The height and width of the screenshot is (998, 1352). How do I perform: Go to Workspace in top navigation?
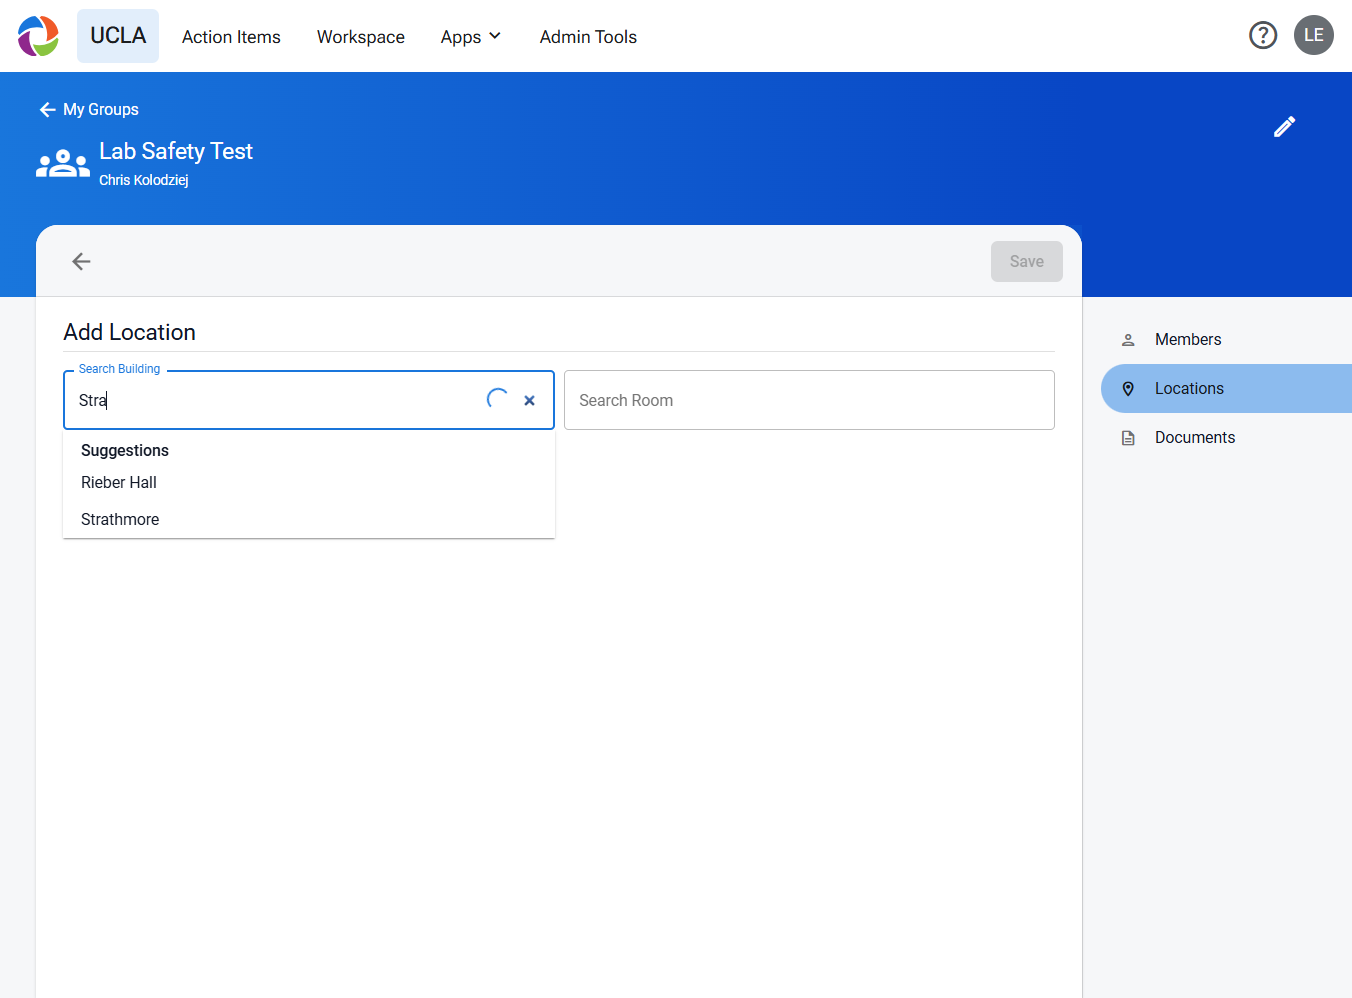[361, 37]
